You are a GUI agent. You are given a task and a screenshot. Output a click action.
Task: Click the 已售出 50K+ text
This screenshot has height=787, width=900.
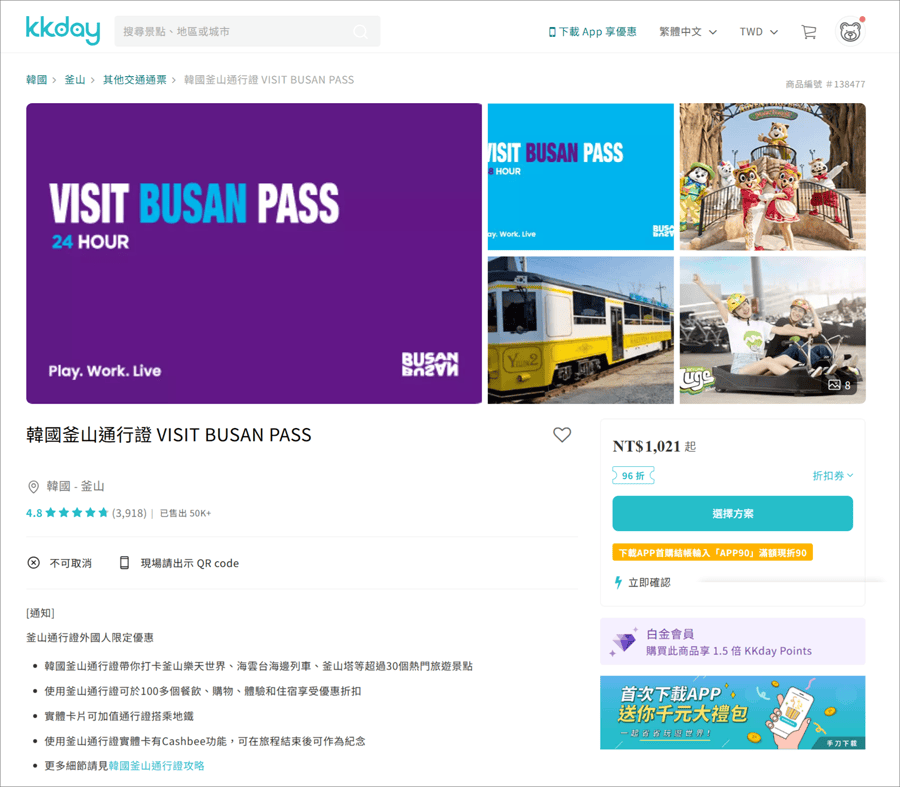point(185,513)
